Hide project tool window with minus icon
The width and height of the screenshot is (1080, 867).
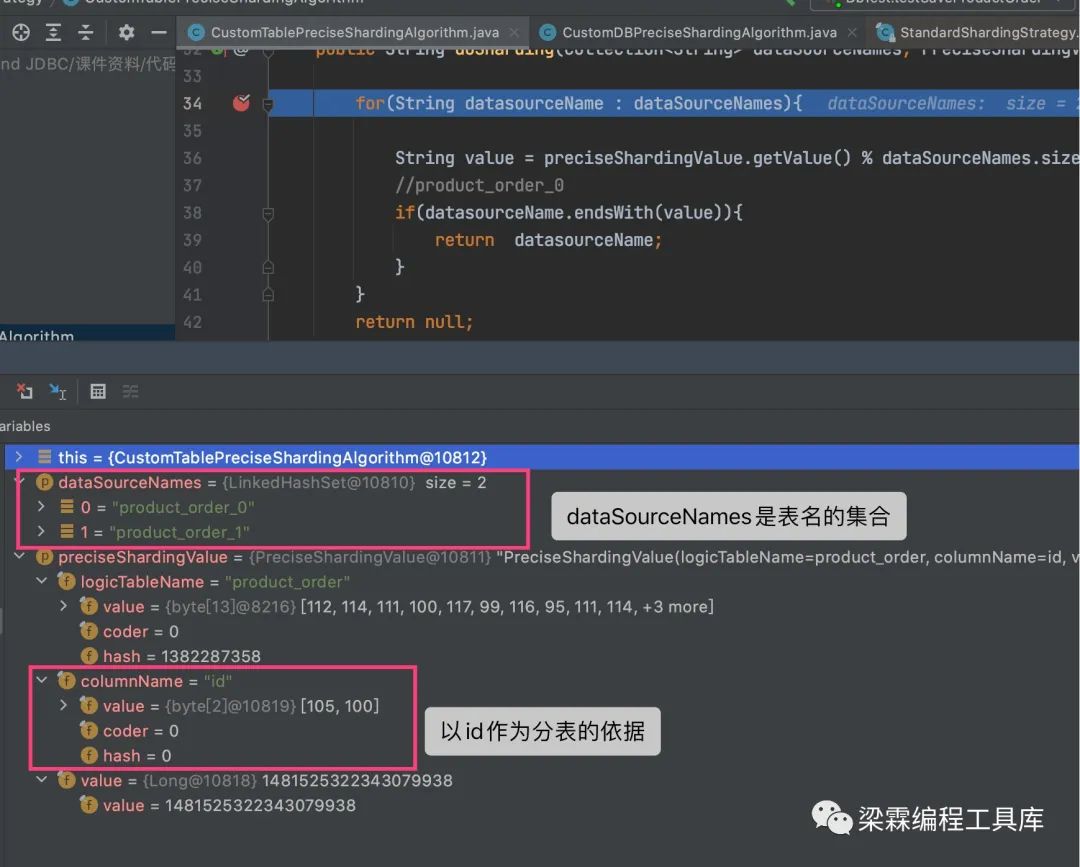[x=159, y=32]
